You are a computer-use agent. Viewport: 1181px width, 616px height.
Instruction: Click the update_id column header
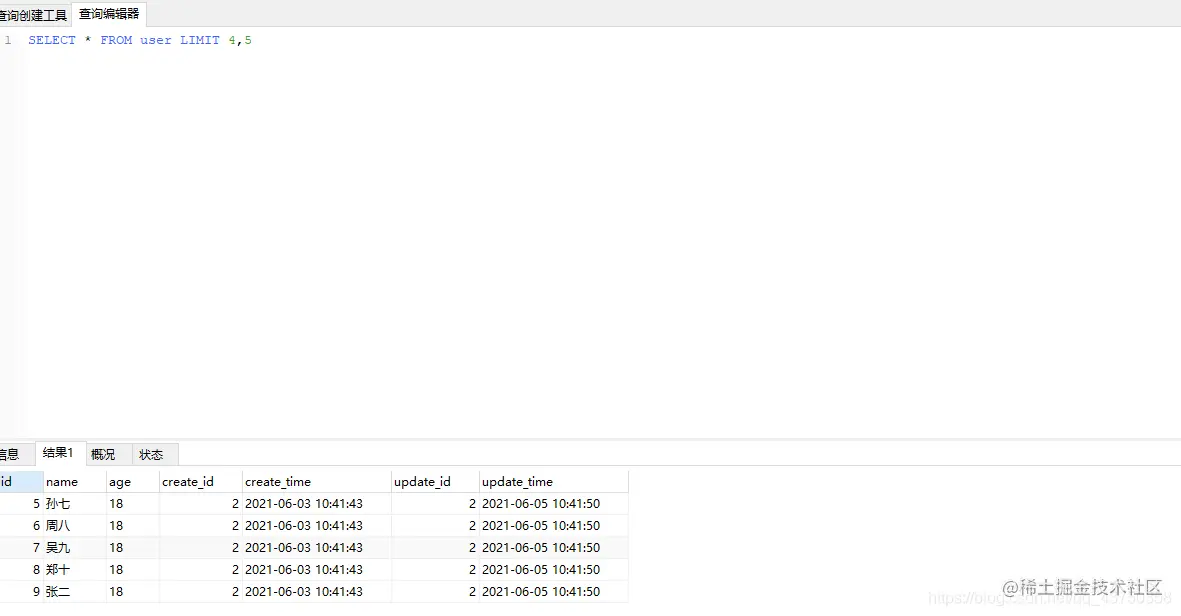(435, 482)
